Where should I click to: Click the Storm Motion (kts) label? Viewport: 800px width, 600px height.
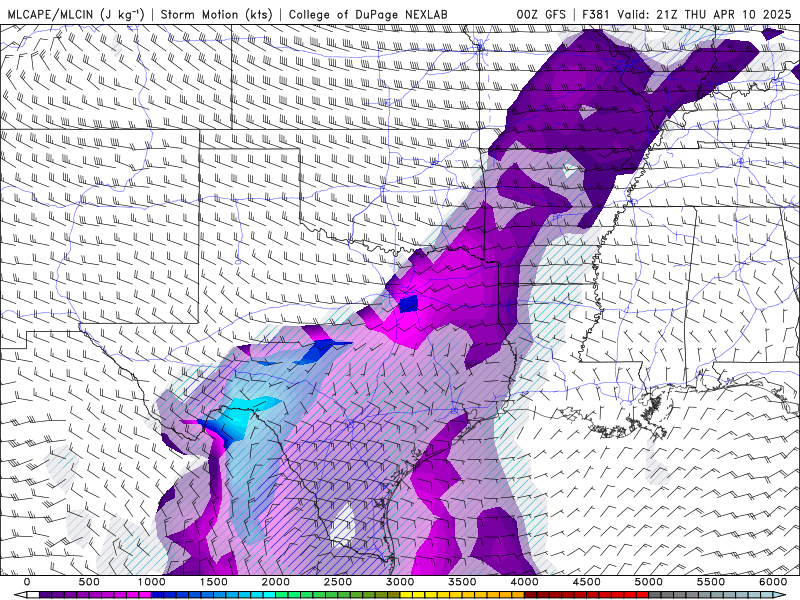click(217, 14)
